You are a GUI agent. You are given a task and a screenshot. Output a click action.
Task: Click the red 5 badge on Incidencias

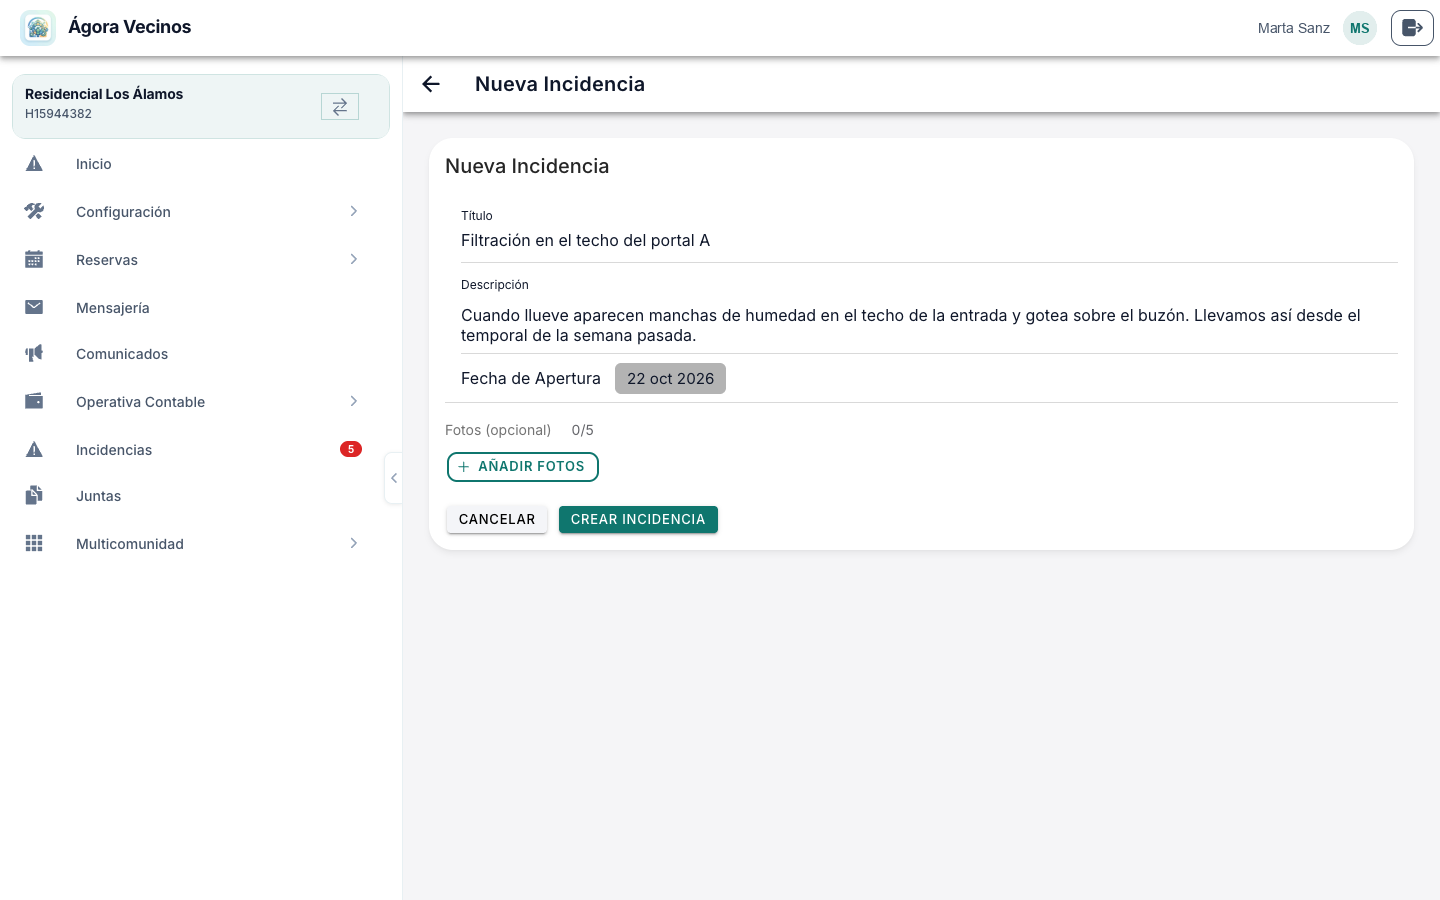[x=351, y=449]
